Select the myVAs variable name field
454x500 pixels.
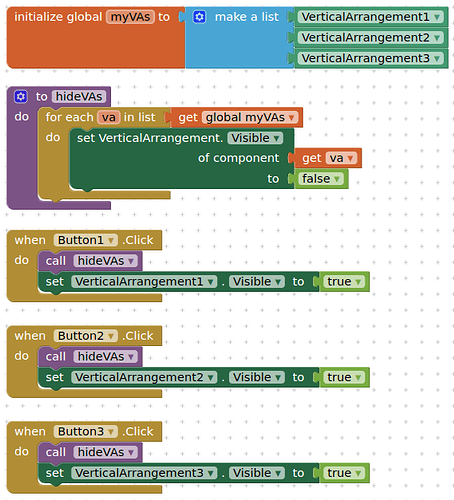(130, 17)
